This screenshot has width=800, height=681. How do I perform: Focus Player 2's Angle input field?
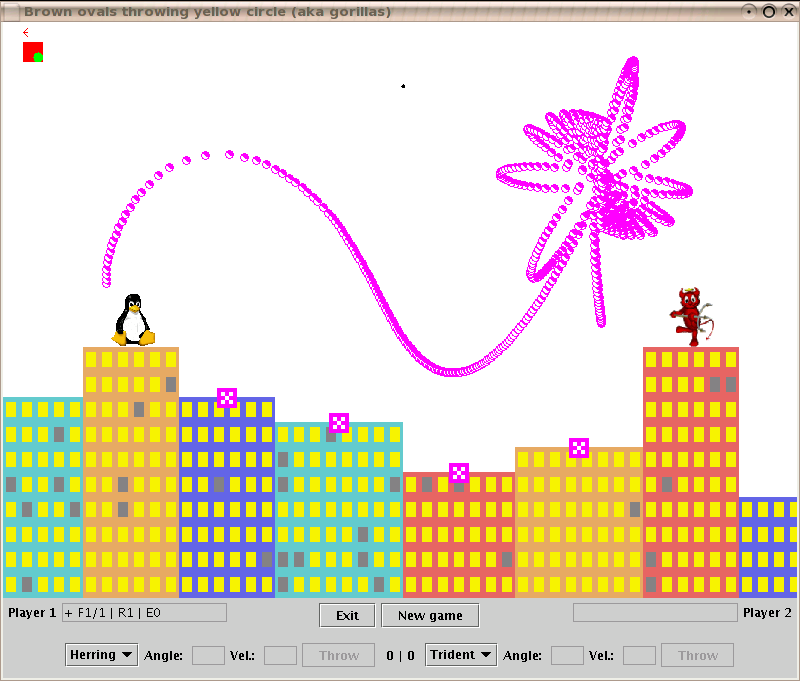pos(567,655)
